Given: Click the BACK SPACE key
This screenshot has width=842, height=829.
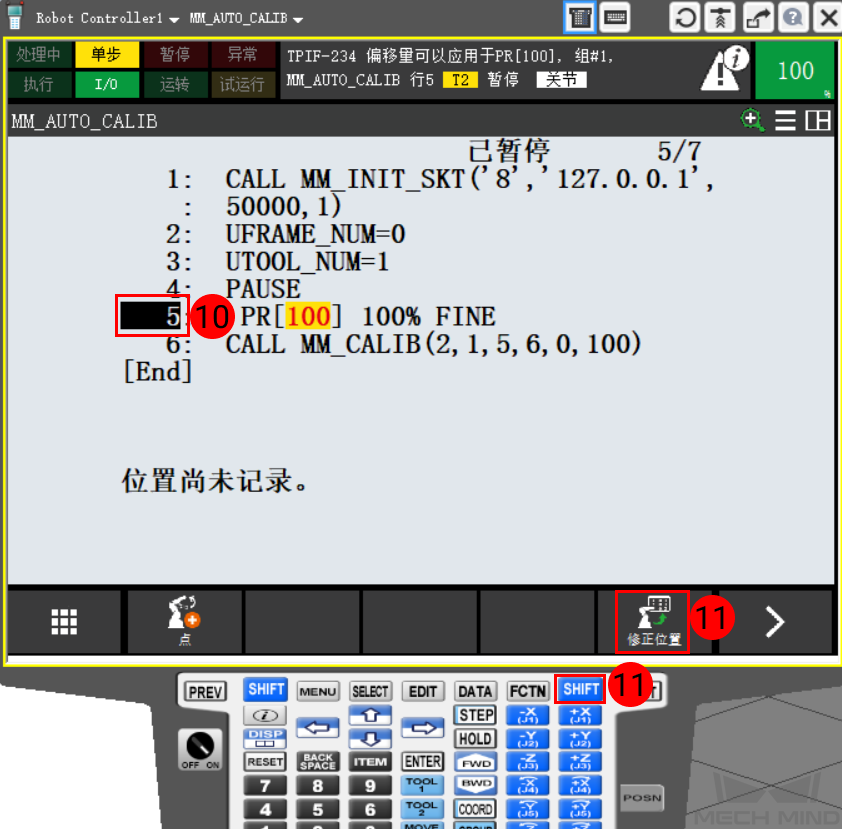Looking at the screenshot, I should 317,761.
